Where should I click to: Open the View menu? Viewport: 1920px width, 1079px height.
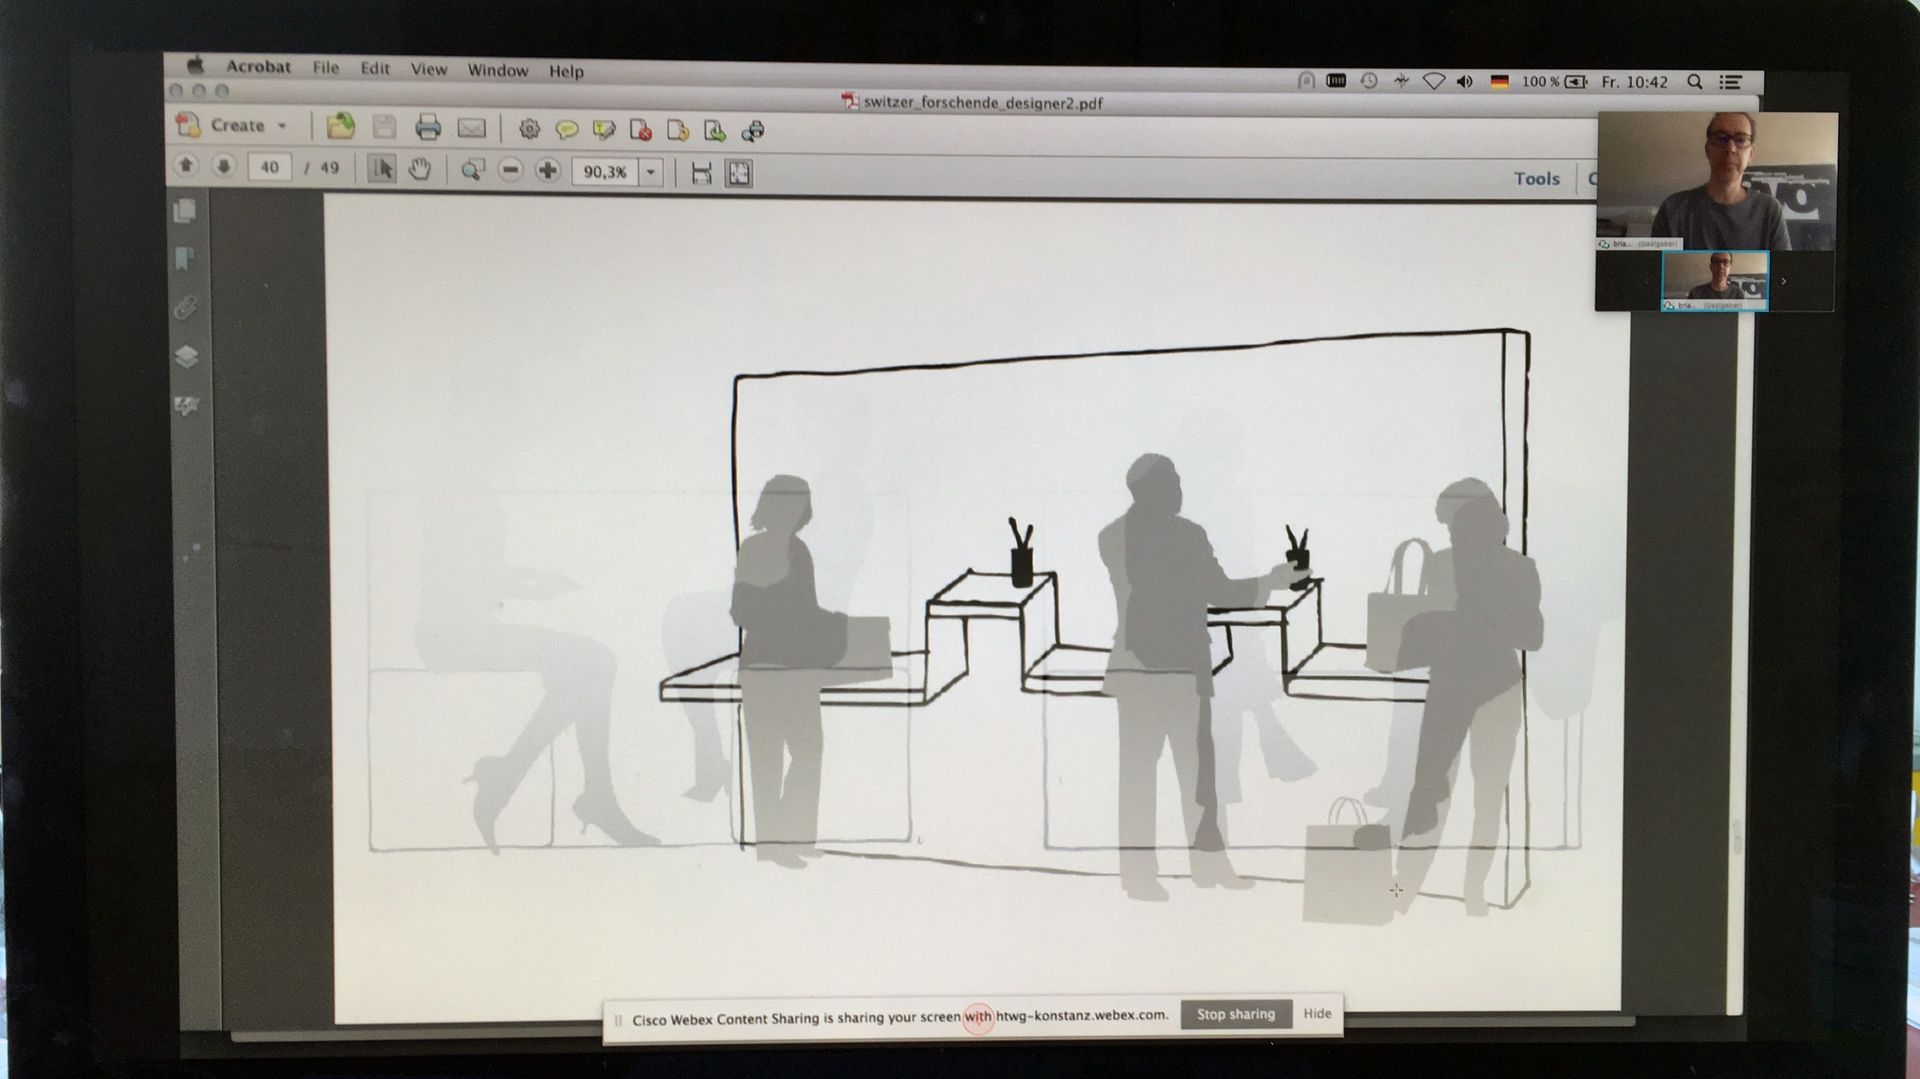coord(429,70)
